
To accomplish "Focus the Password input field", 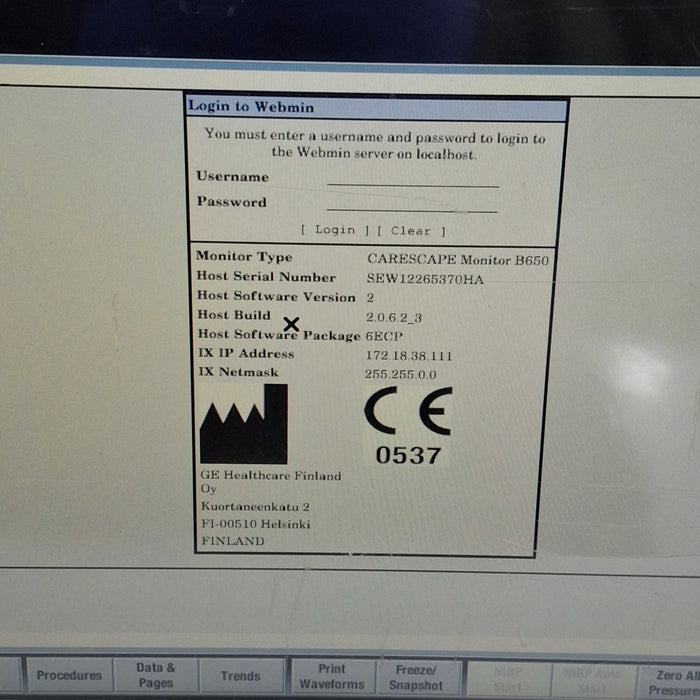I will pyautogui.click(x=412, y=204).
